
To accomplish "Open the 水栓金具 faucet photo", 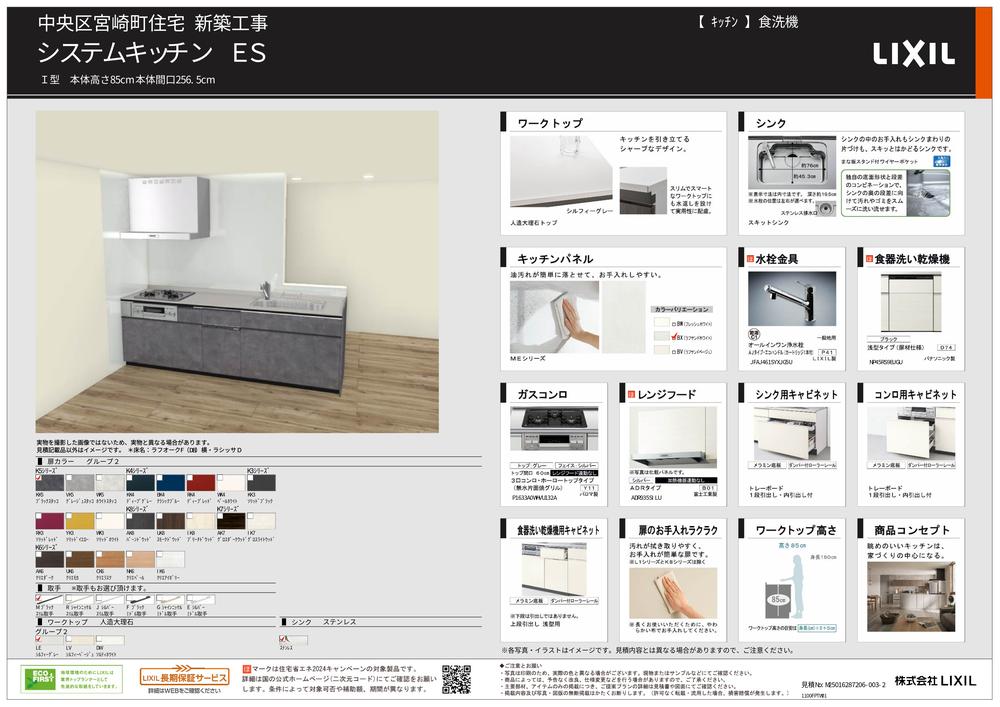I will (791, 300).
